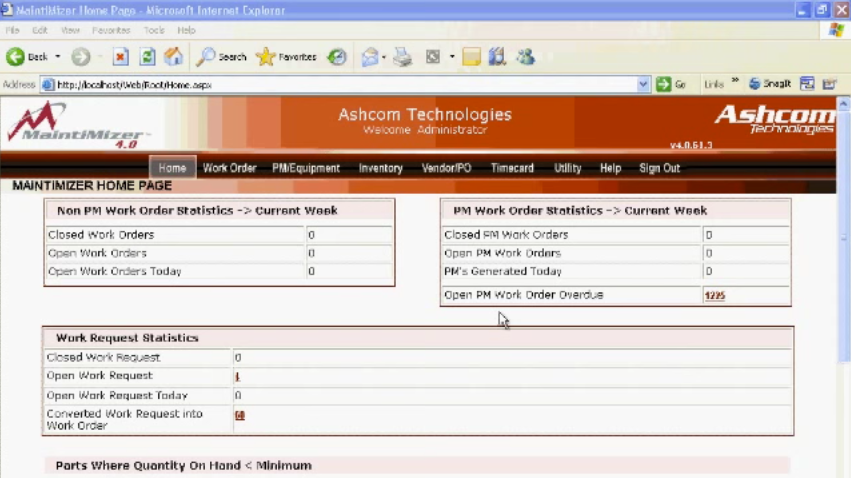Open the Timecard navigation menu

[x=512, y=168]
